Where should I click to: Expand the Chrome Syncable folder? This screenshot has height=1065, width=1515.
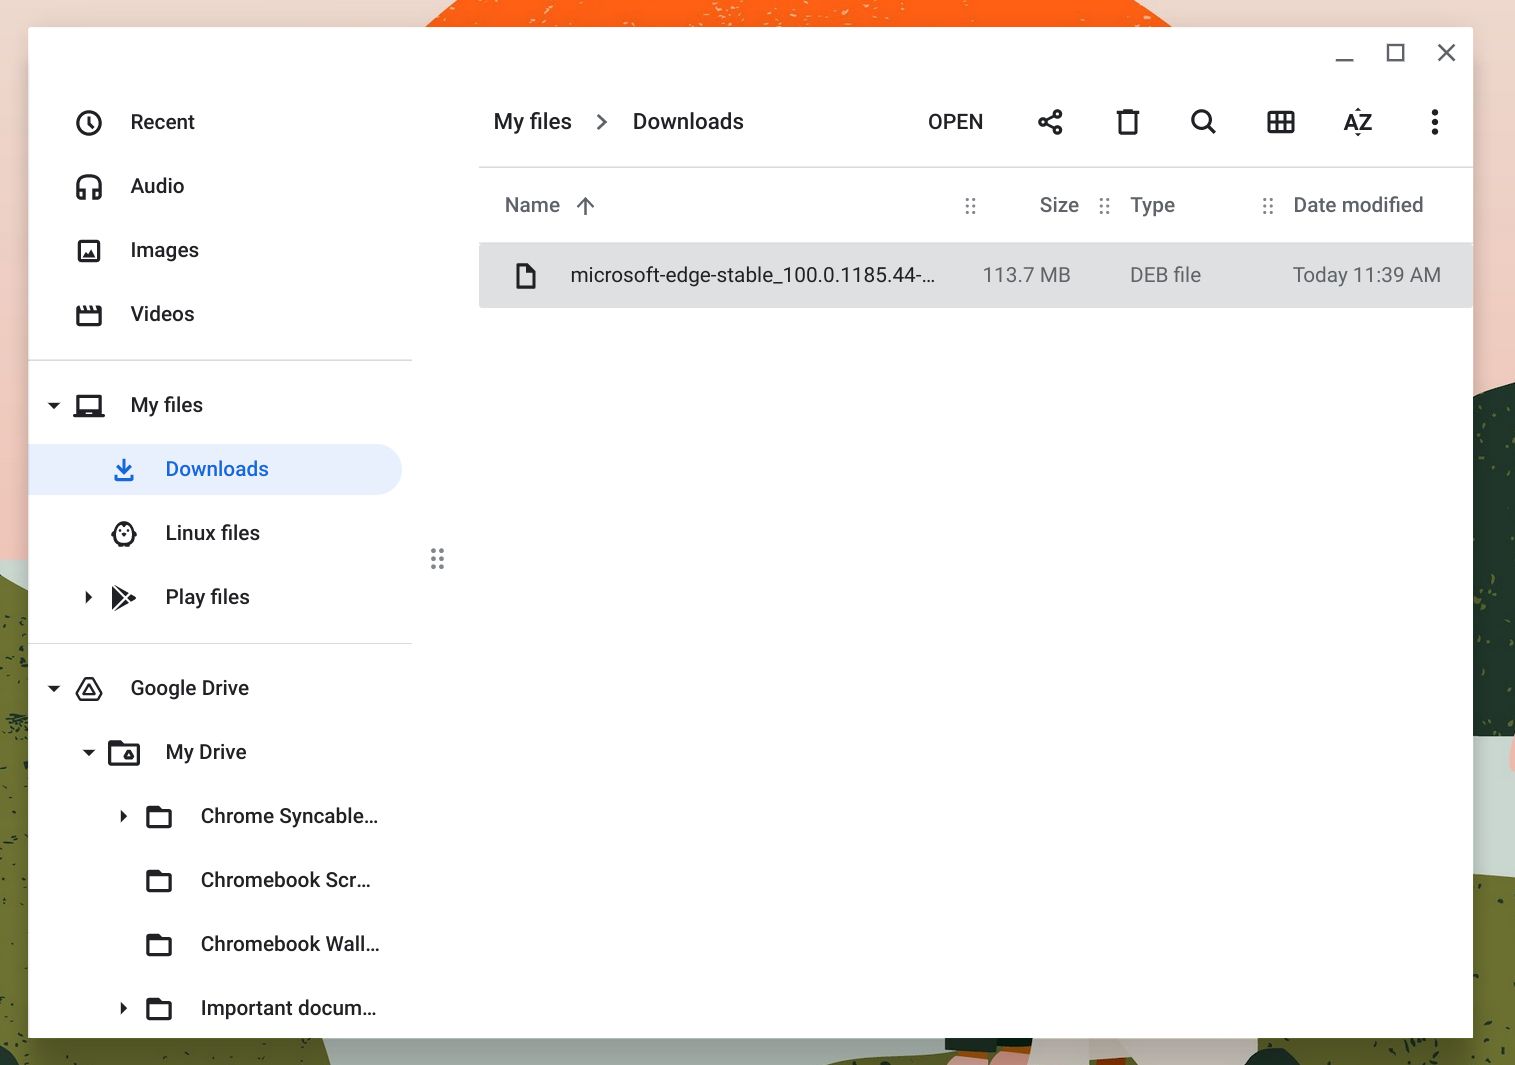click(122, 817)
